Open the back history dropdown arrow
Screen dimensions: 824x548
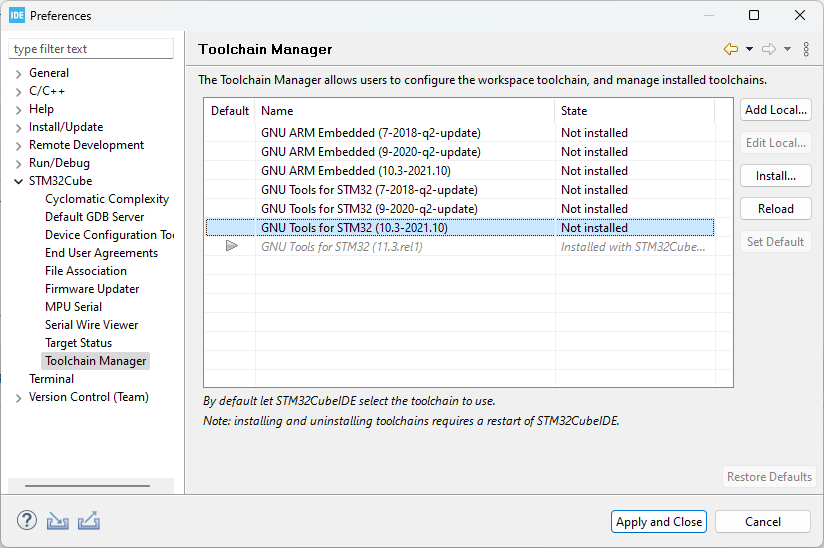749,49
